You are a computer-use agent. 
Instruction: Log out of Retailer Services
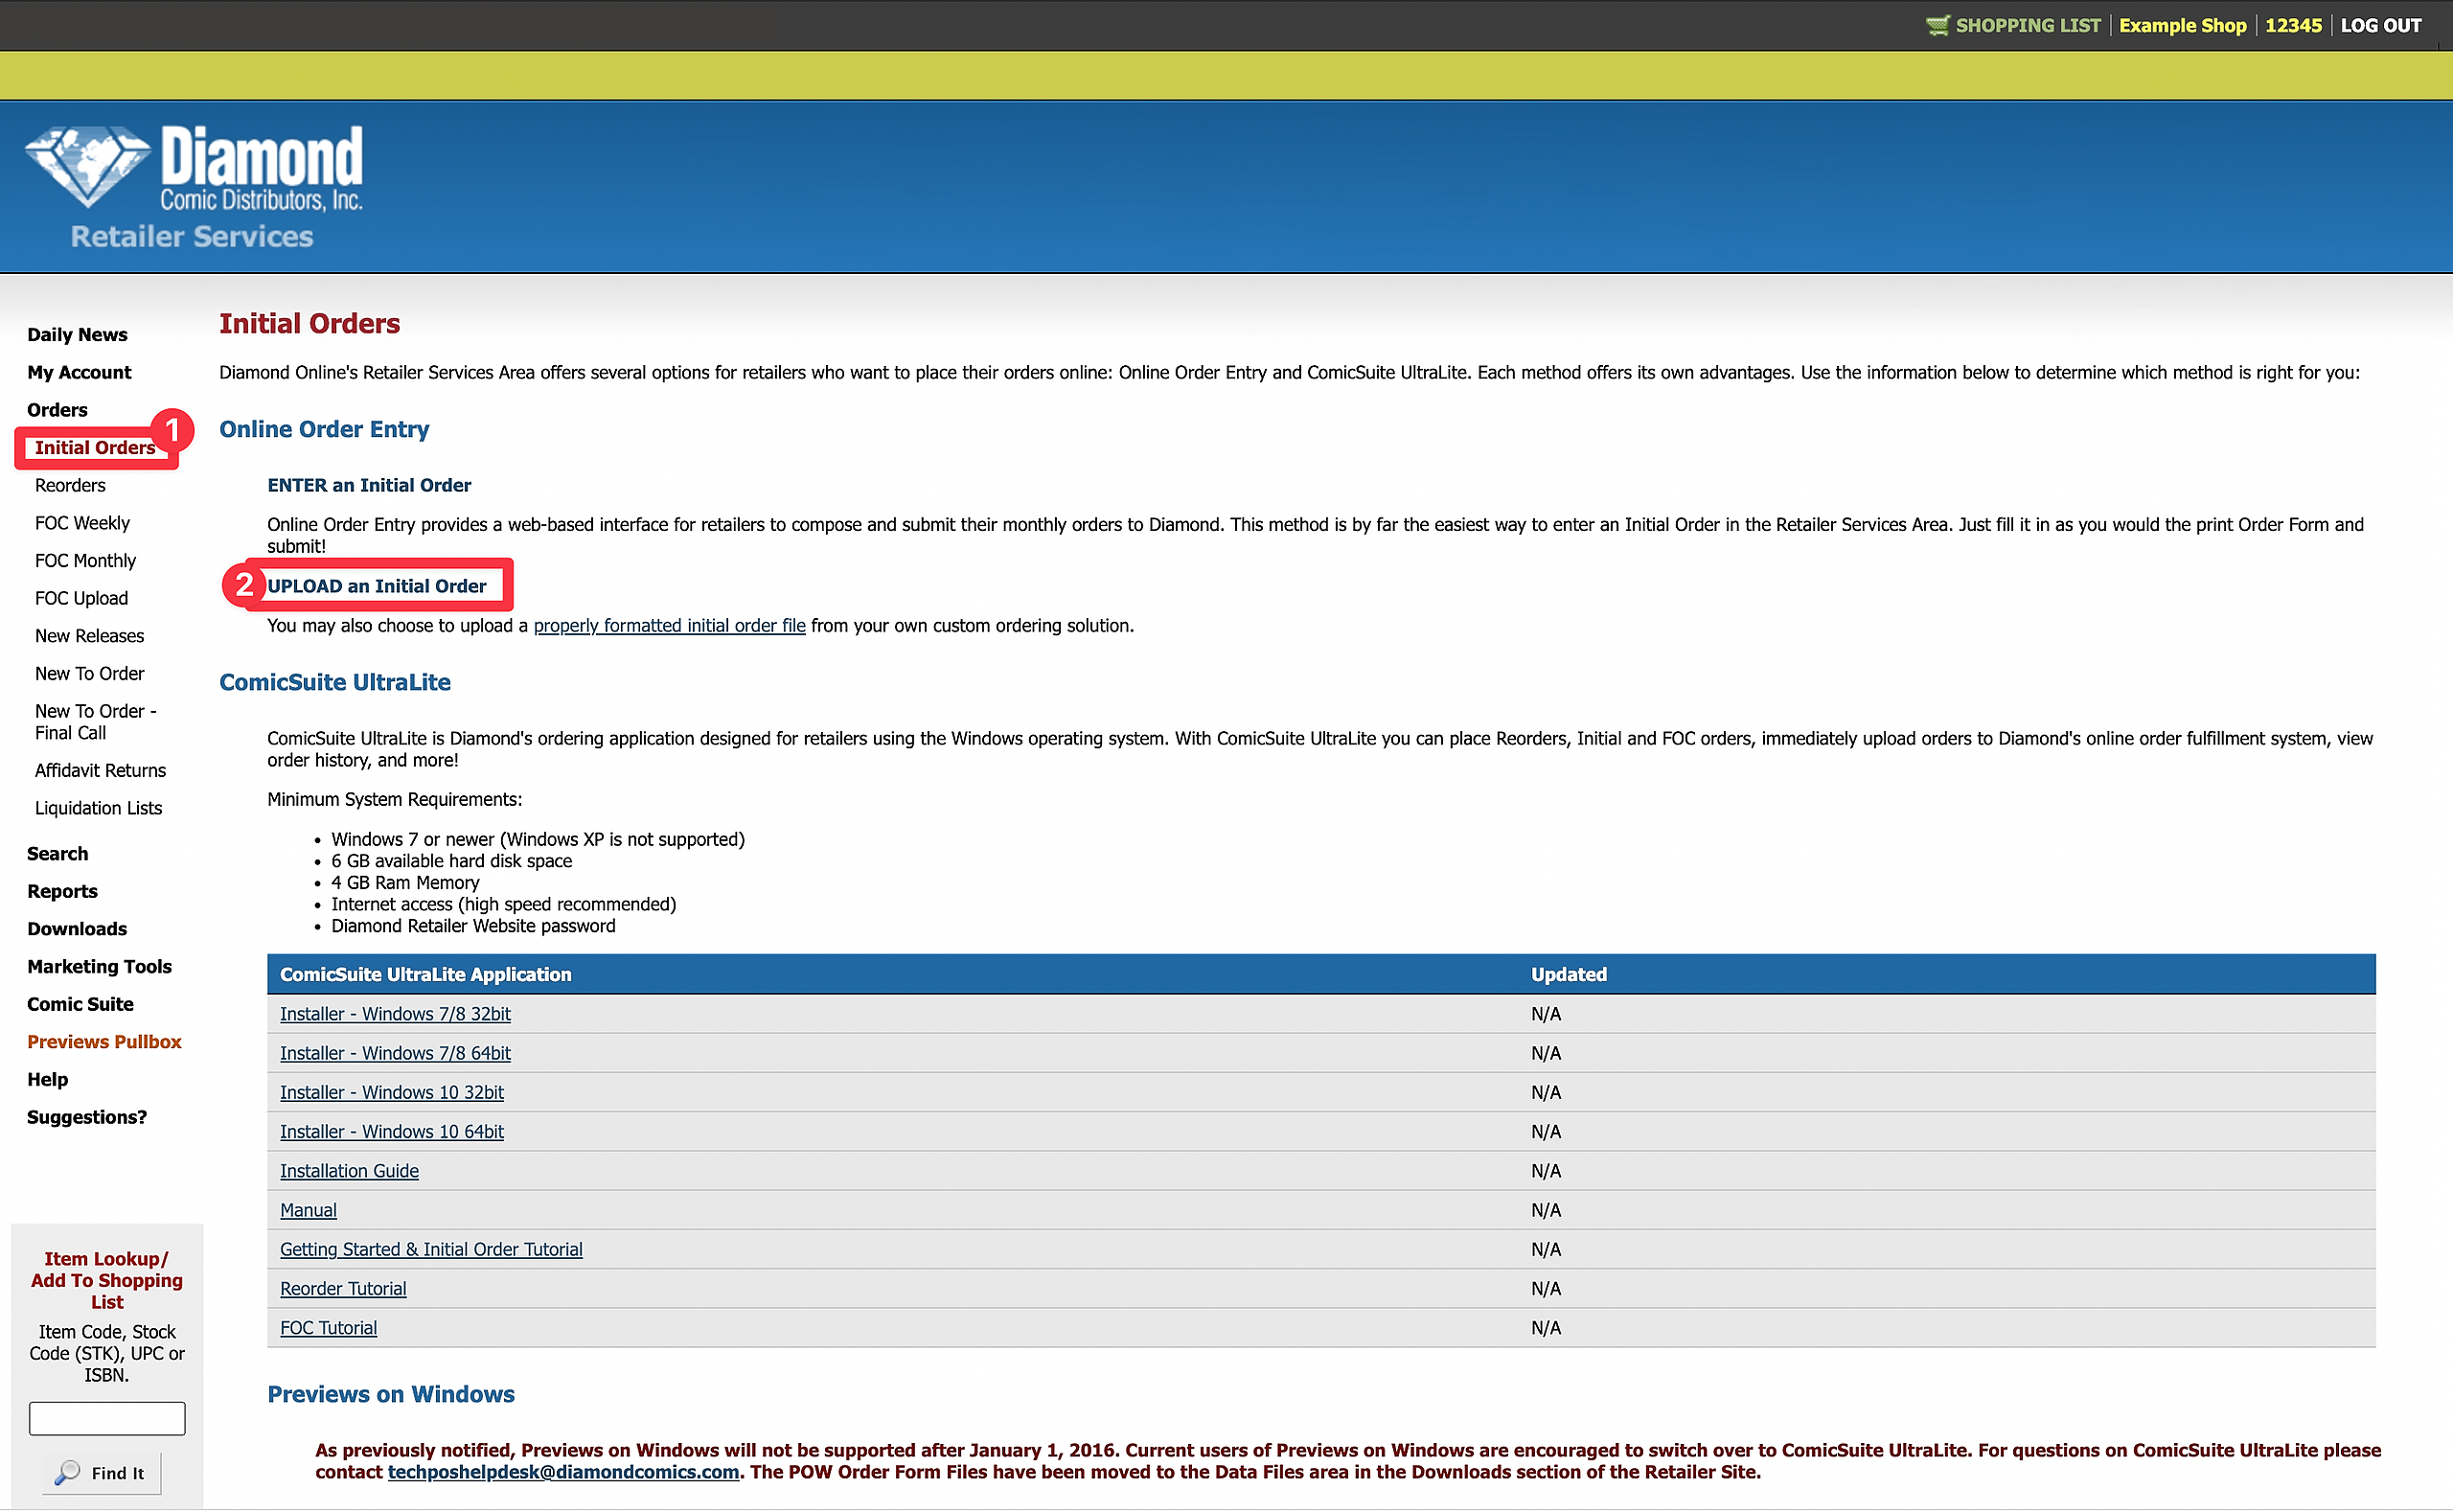click(x=2380, y=25)
